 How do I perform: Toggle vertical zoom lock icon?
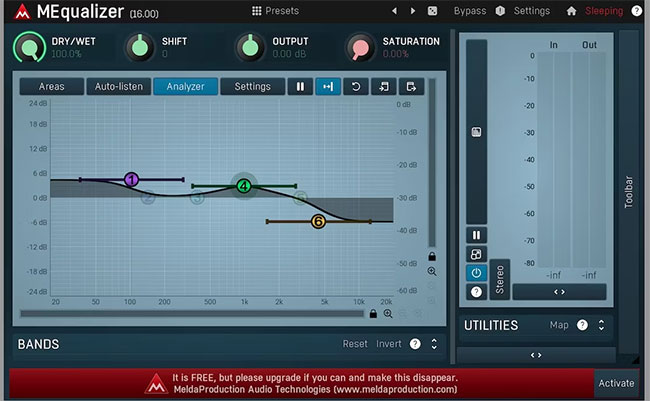point(432,256)
